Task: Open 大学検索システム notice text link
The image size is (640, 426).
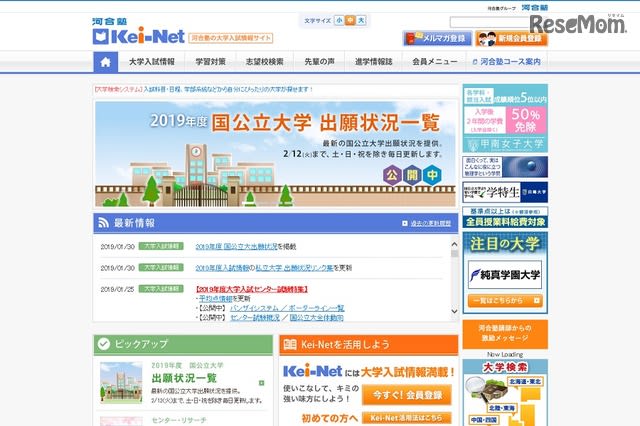Action: tap(204, 89)
